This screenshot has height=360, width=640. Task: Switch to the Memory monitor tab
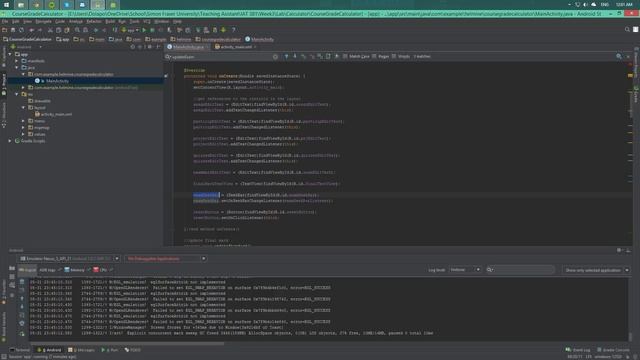pyautogui.click(x=75, y=270)
